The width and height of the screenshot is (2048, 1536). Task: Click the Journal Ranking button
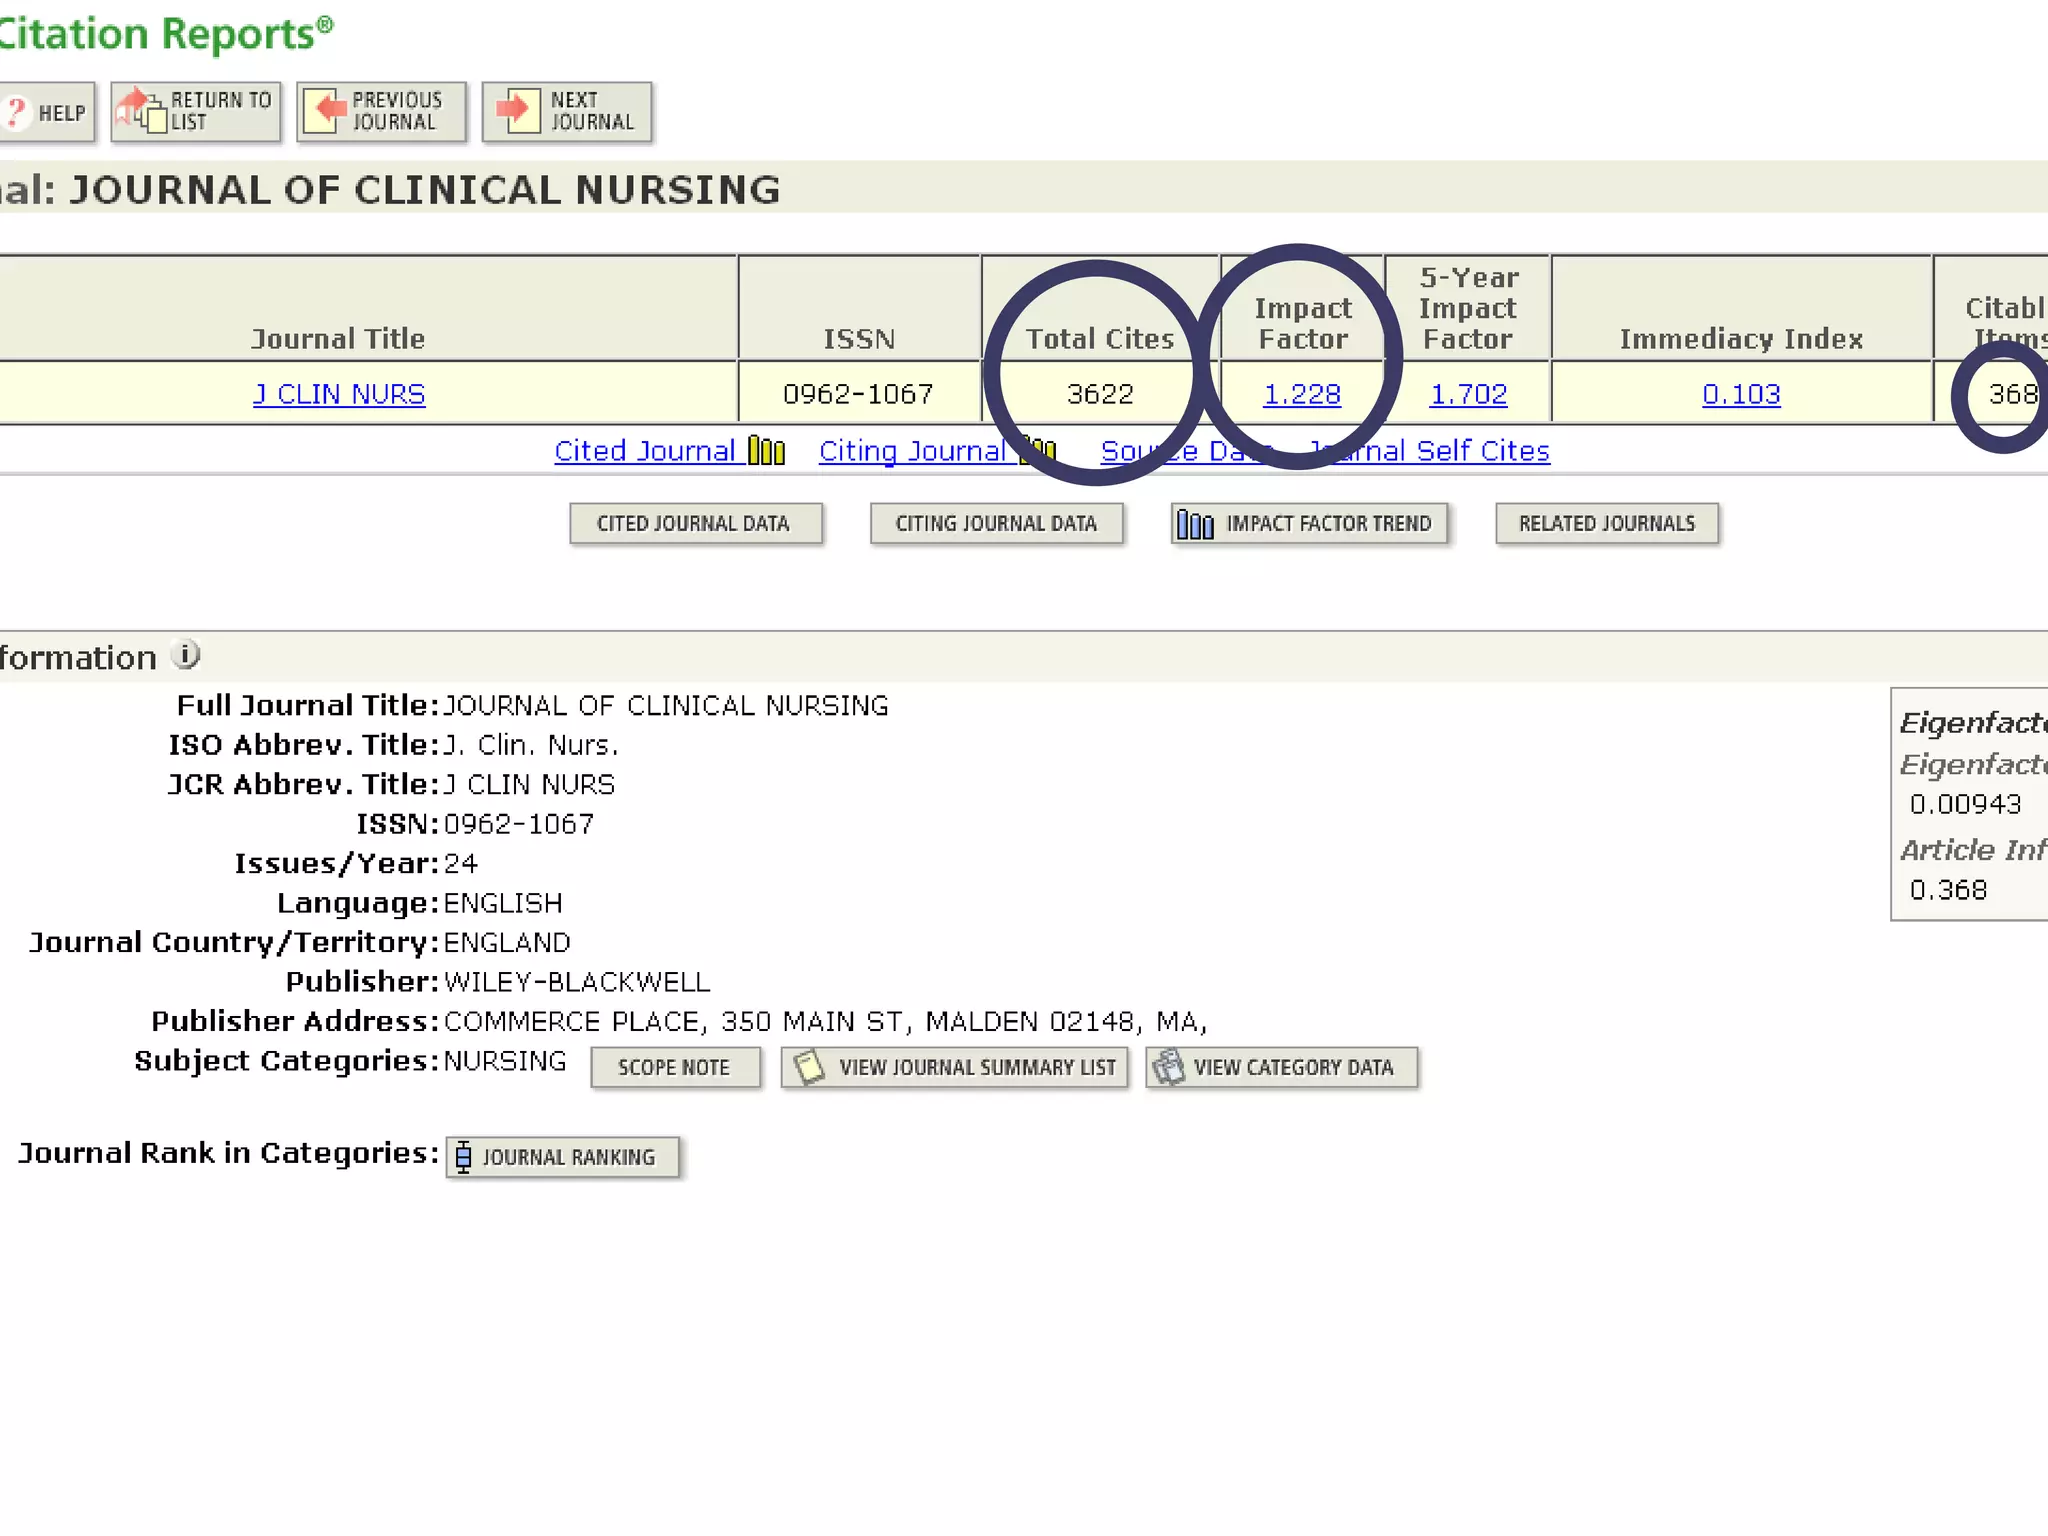(563, 1157)
